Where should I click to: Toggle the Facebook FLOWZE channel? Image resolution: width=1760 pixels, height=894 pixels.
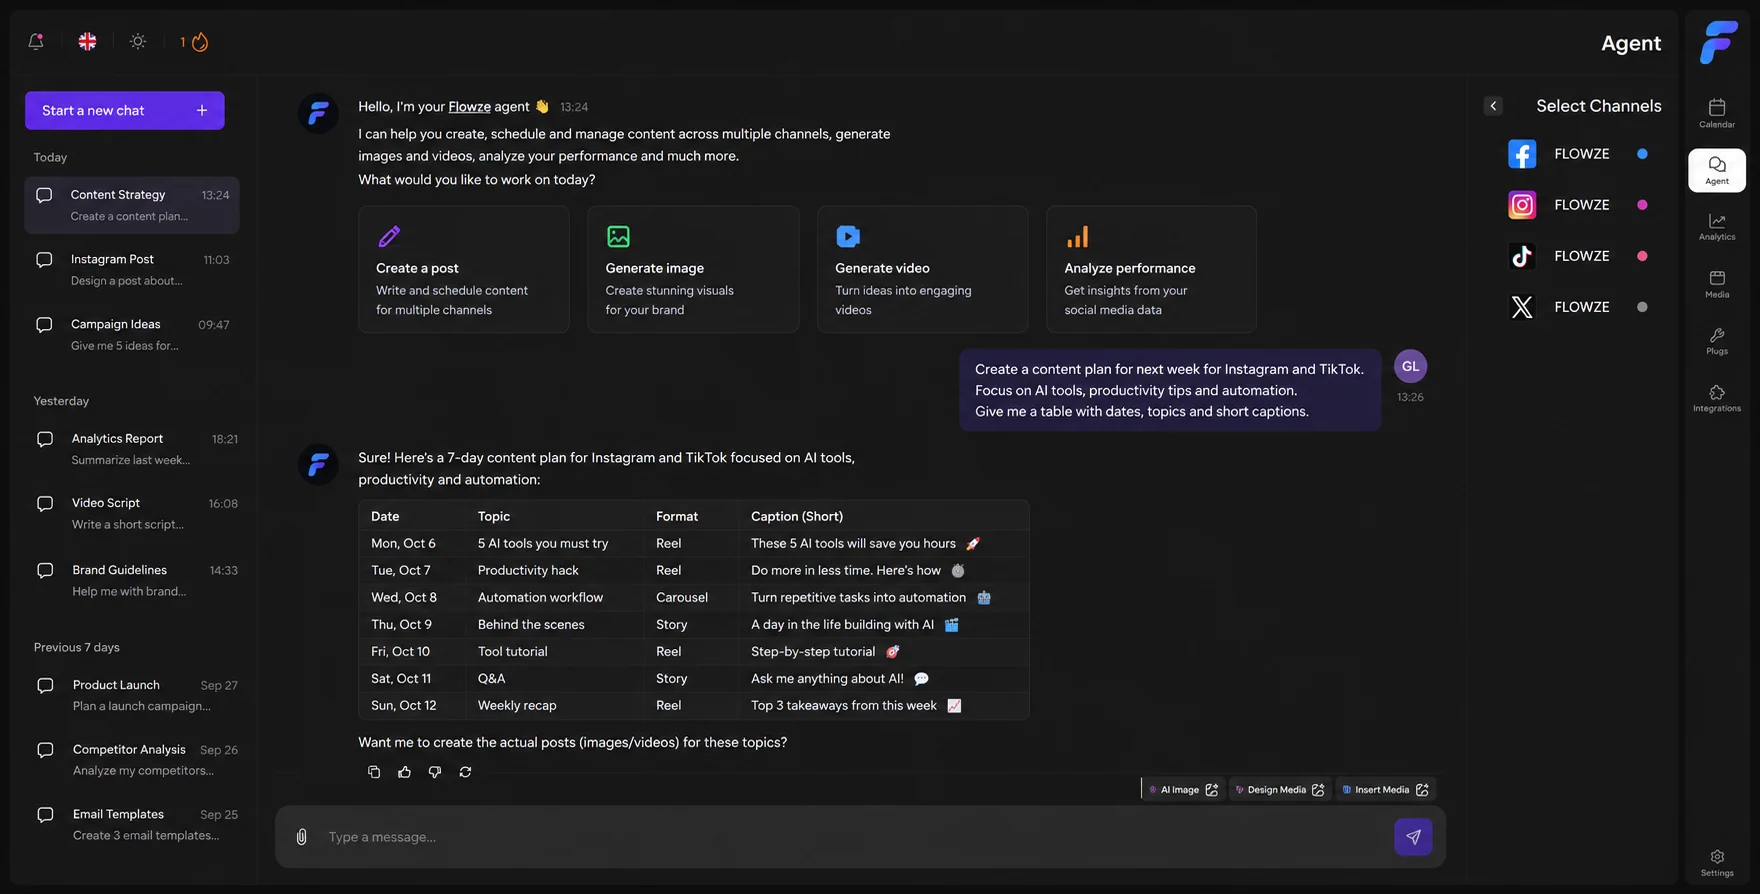[x=1578, y=154]
